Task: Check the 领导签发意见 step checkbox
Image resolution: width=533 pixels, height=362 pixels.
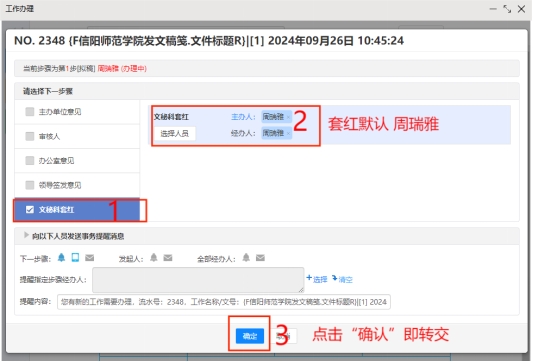Action: tap(30, 185)
